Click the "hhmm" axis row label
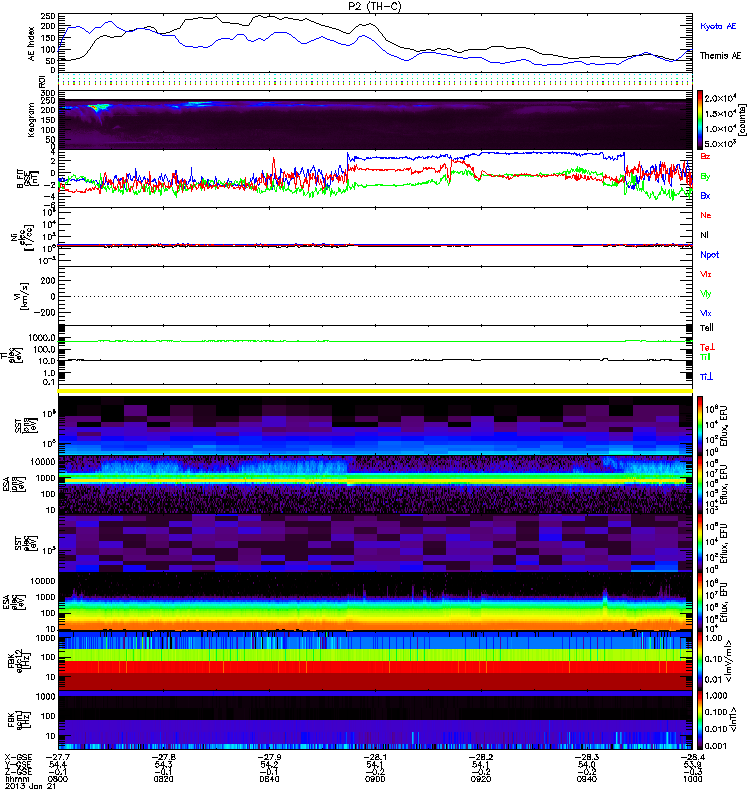The height and width of the screenshot is (800, 750). tap(17, 779)
